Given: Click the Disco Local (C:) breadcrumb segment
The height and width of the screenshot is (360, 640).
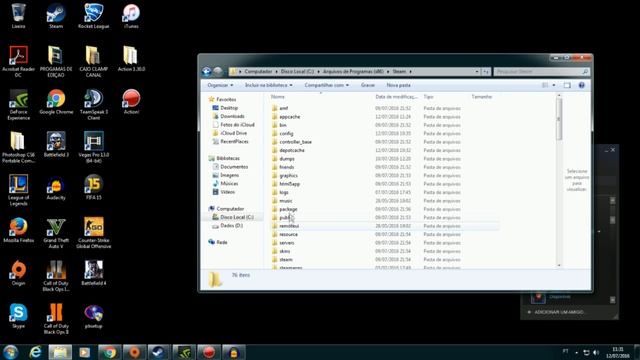Looking at the screenshot, I should point(297,71).
